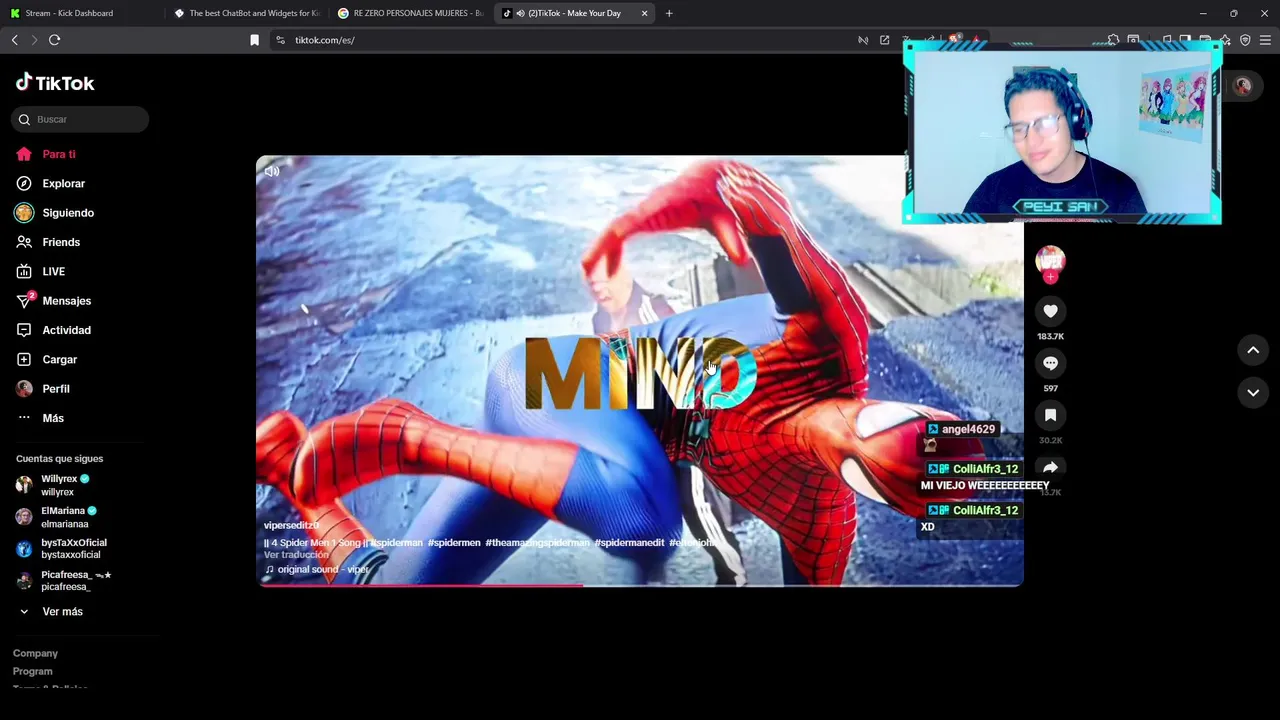Click the open-in-new-window icon in the address bar
The width and height of the screenshot is (1280, 720).
pyautogui.click(x=884, y=40)
